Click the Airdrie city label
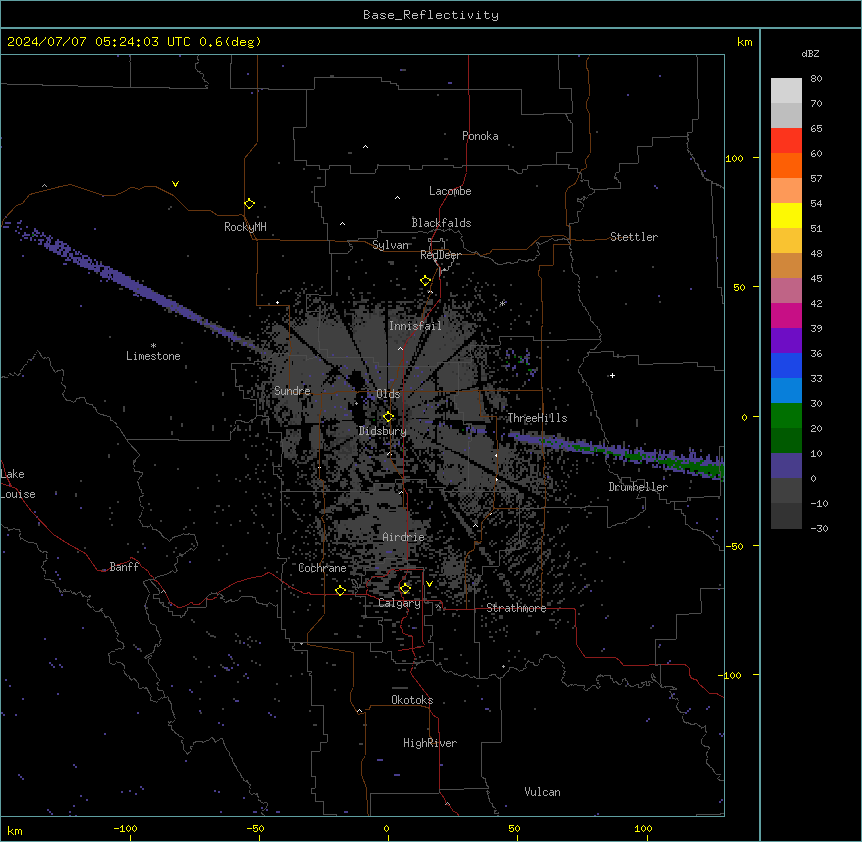 coord(403,537)
